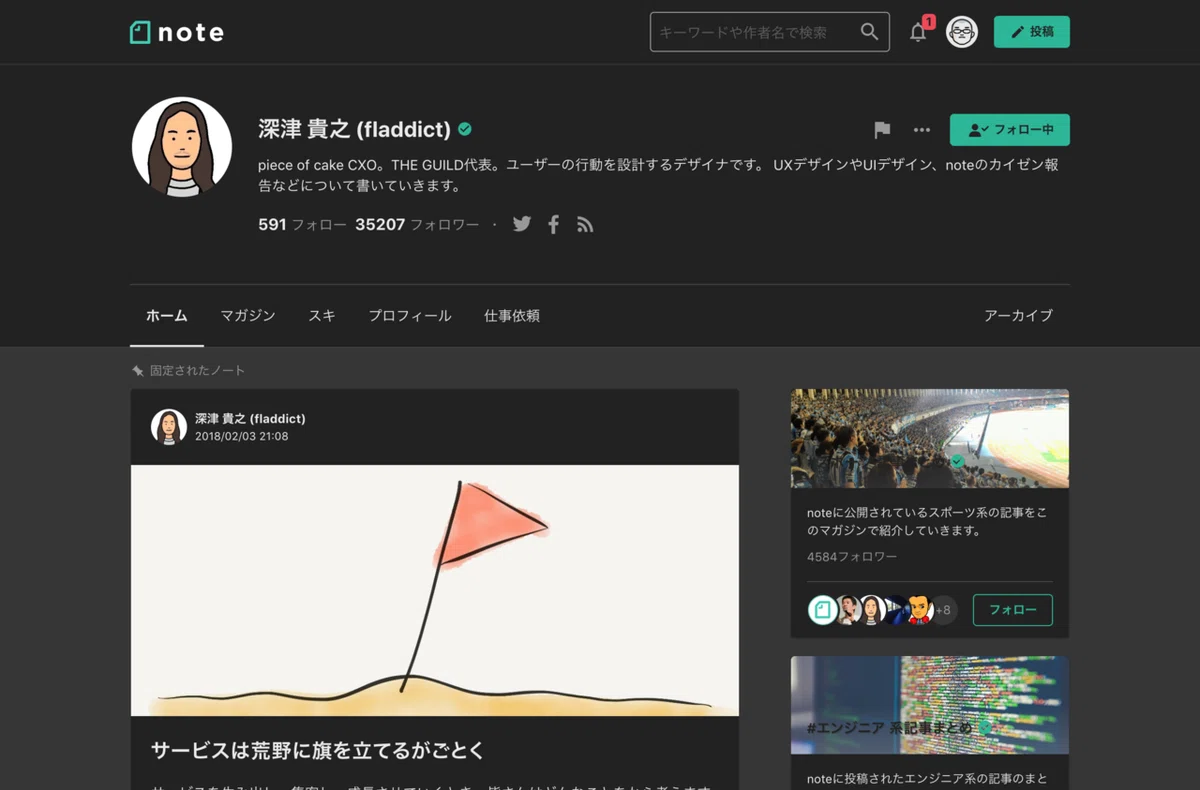Switch to the マガジン tab

click(x=248, y=316)
